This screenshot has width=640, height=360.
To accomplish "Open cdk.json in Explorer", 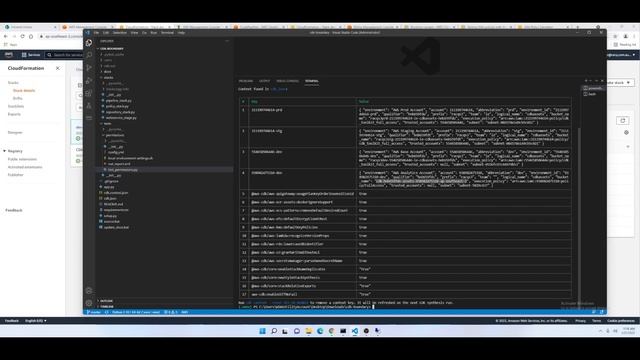I will click(110, 198).
